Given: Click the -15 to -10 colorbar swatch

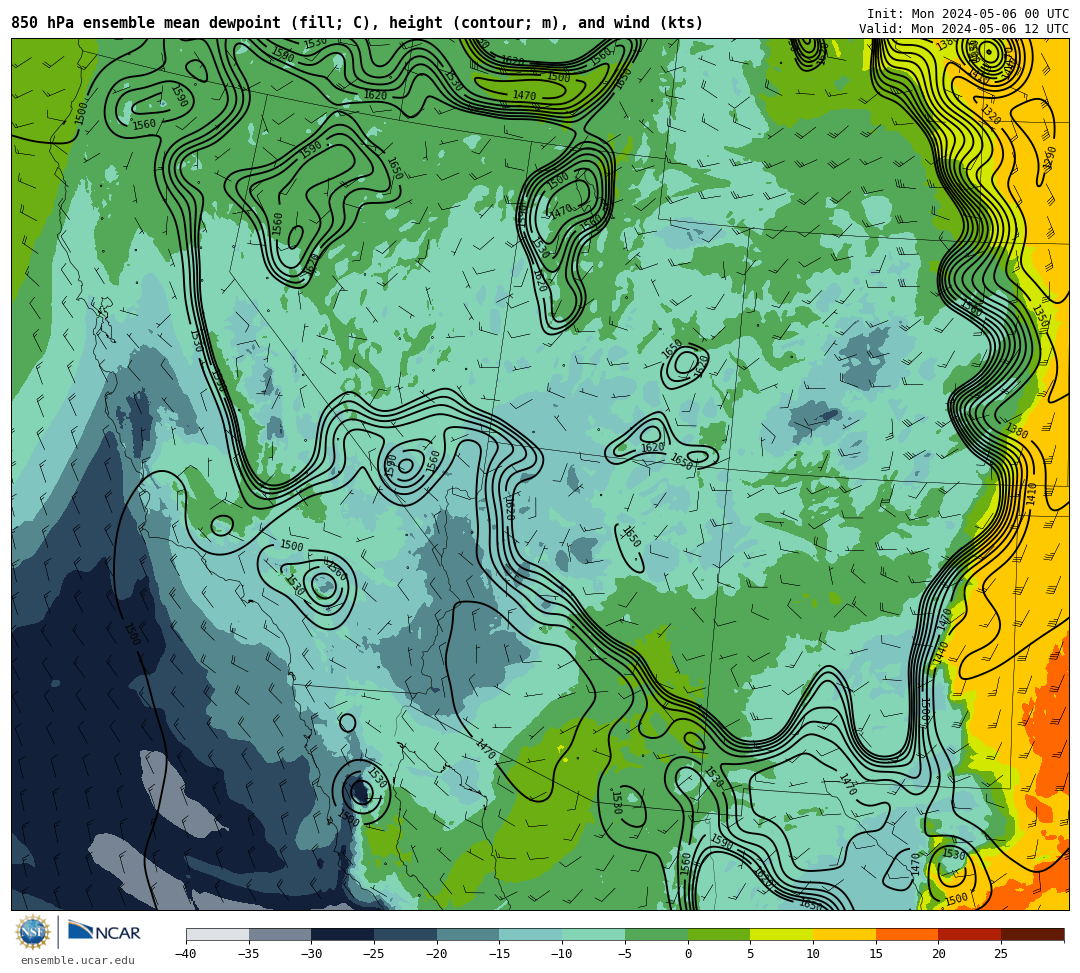Looking at the screenshot, I should [531, 934].
